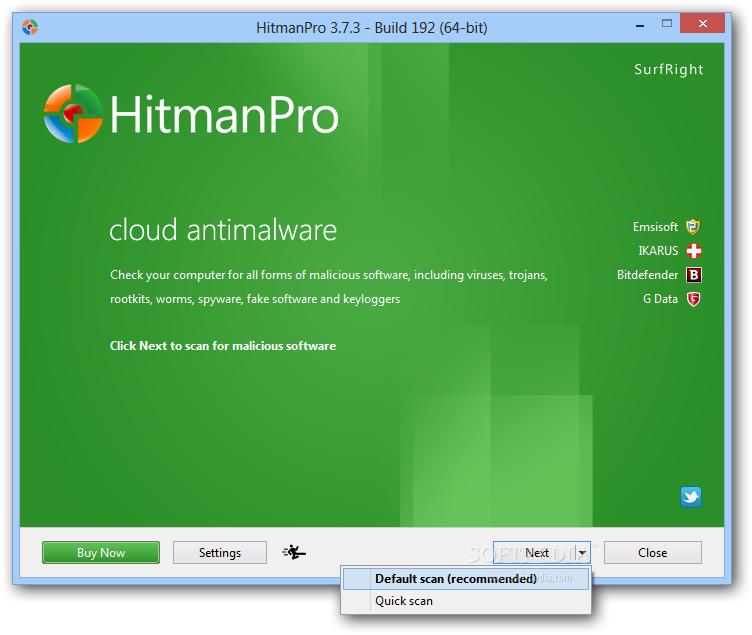Click the IKARUS red cross icon
This screenshot has height=635, width=752.
(x=693, y=251)
